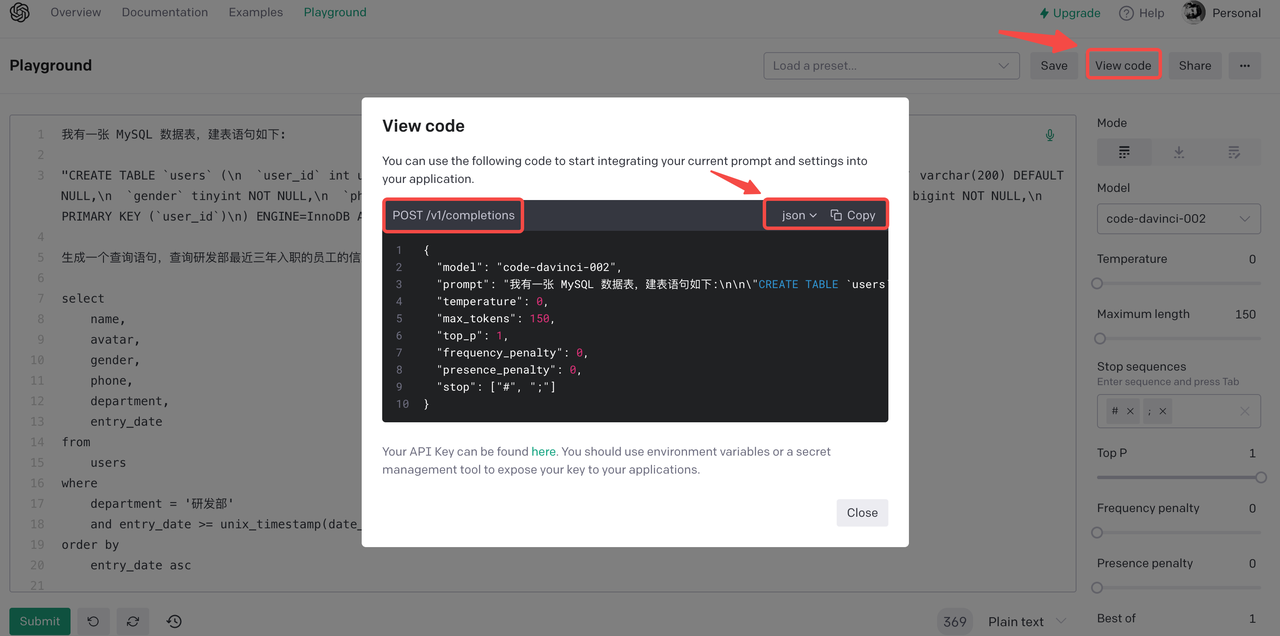
Task: Click the Maximum length value 150
Action: click(x=1245, y=314)
